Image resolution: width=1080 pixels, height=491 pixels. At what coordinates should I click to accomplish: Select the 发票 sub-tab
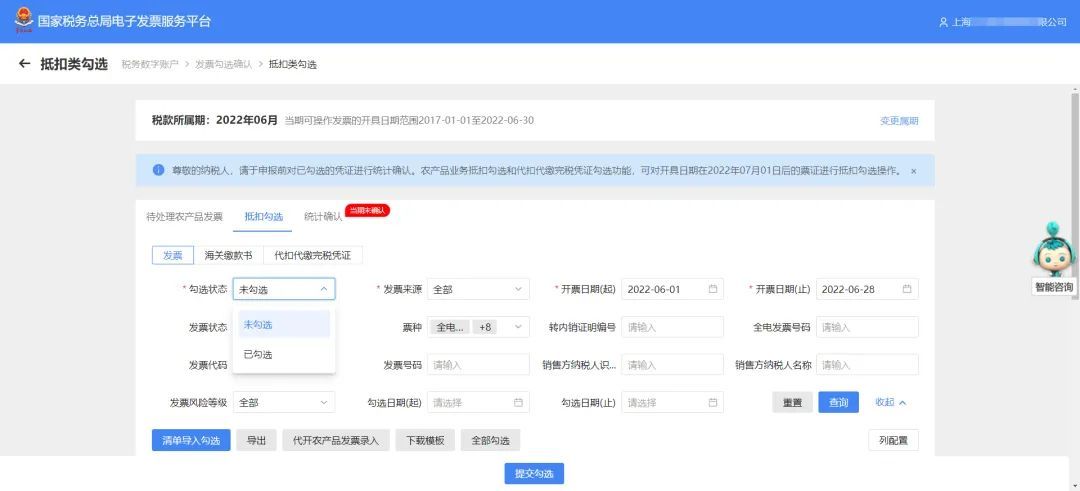(x=173, y=255)
